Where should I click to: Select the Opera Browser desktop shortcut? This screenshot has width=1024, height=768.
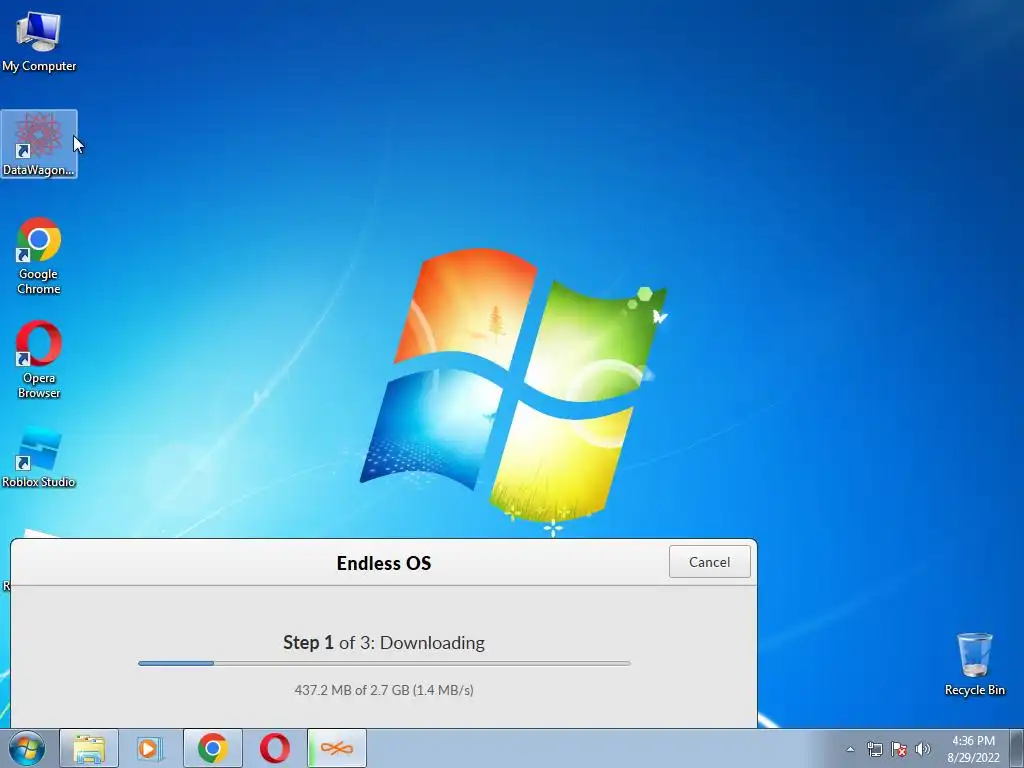tap(39, 360)
